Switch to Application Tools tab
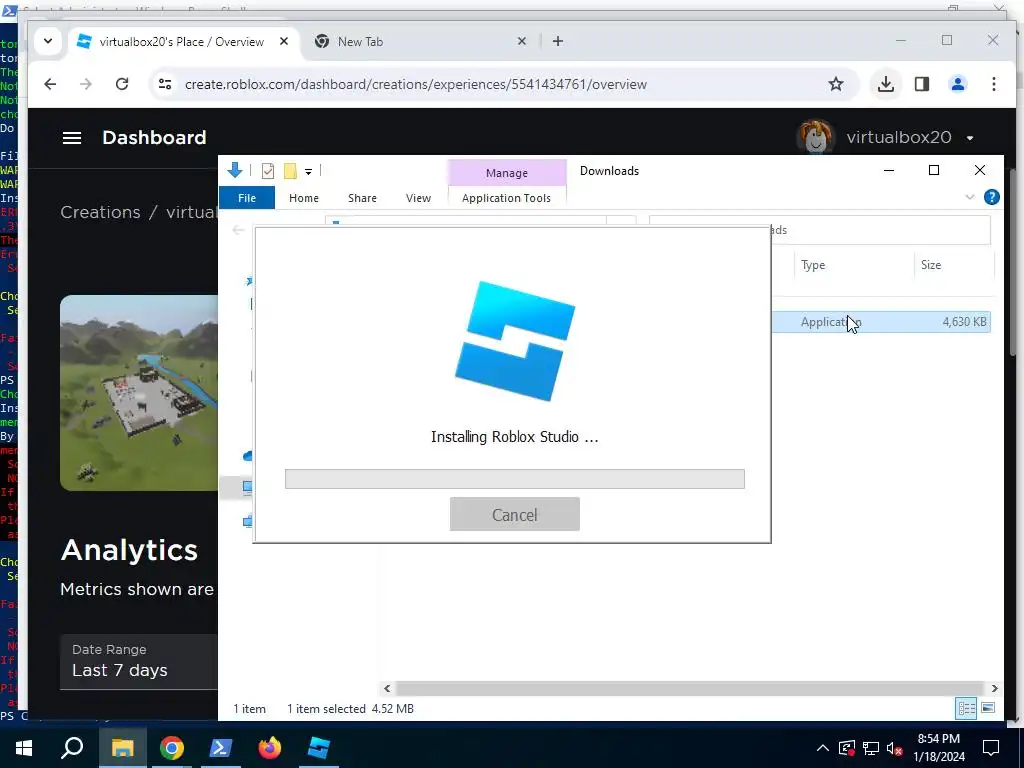 click(506, 198)
